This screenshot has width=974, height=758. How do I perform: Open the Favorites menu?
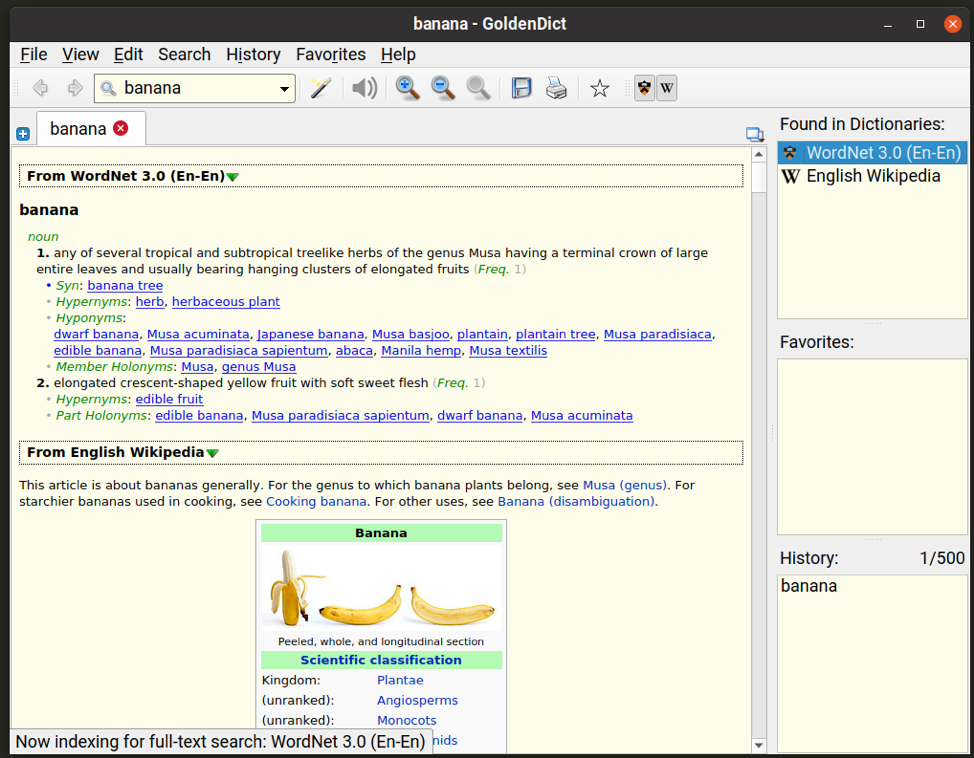pos(330,54)
